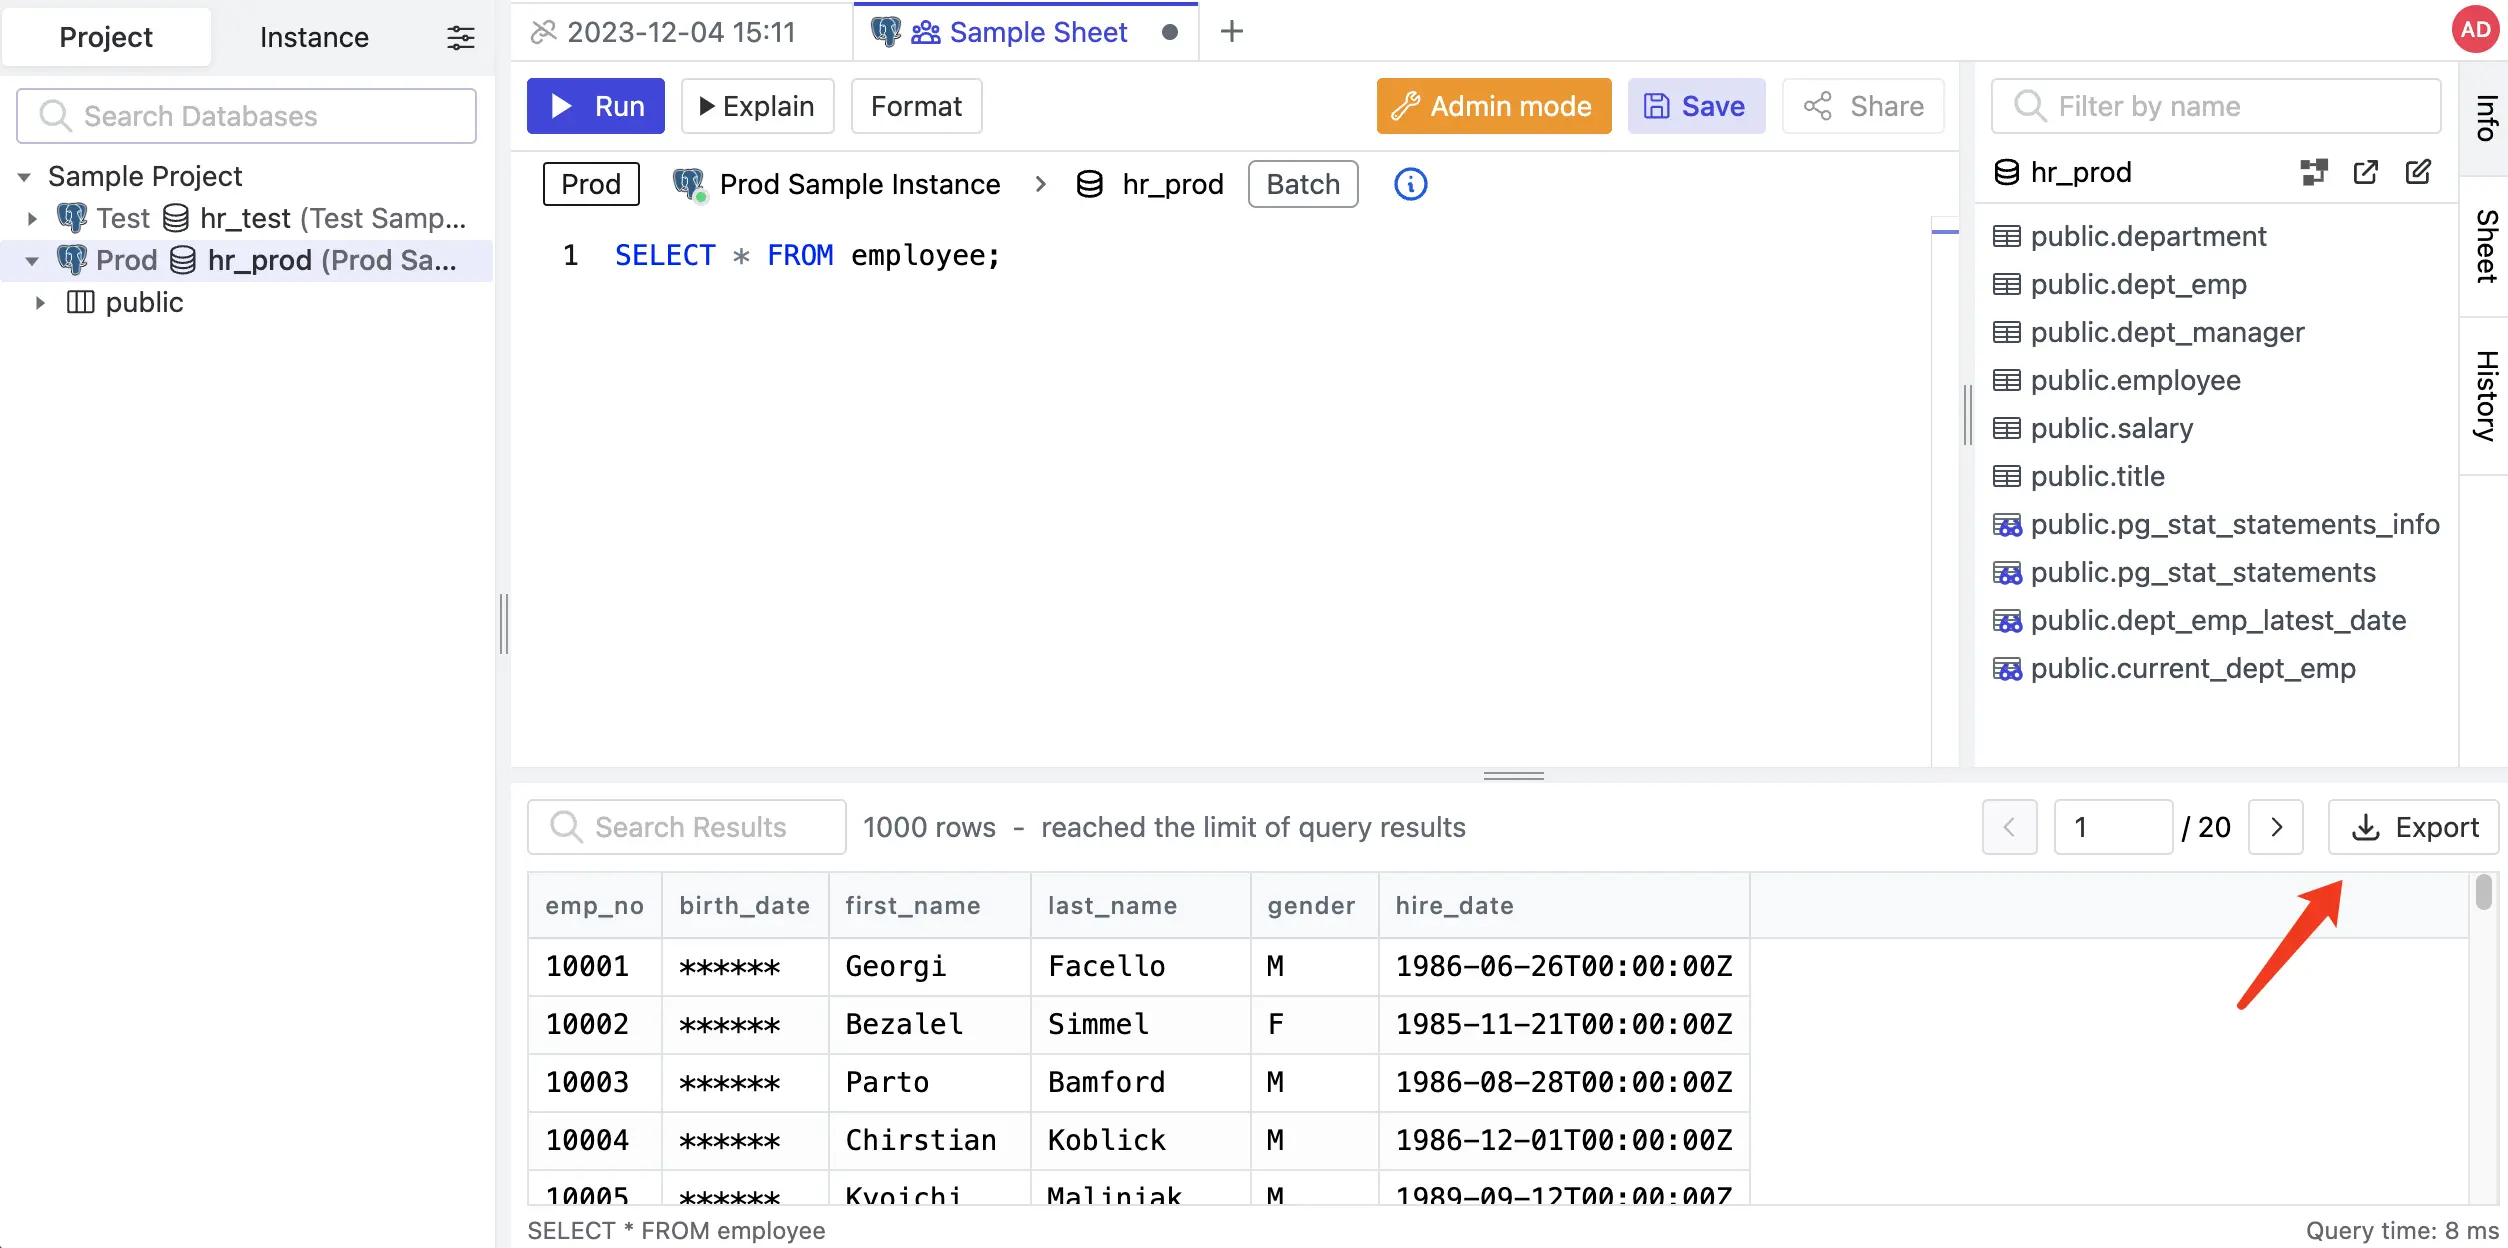
Task: Click the public.pg_stat_statements_info view icon
Action: pyautogui.click(x=2006, y=524)
